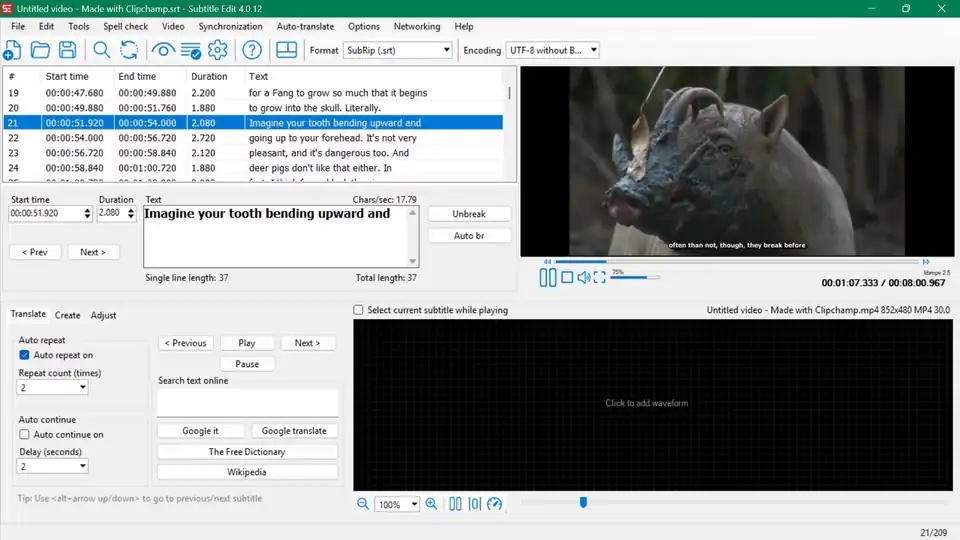Expand the SubRip format dropdown
The height and width of the screenshot is (540, 960).
pos(398,50)
